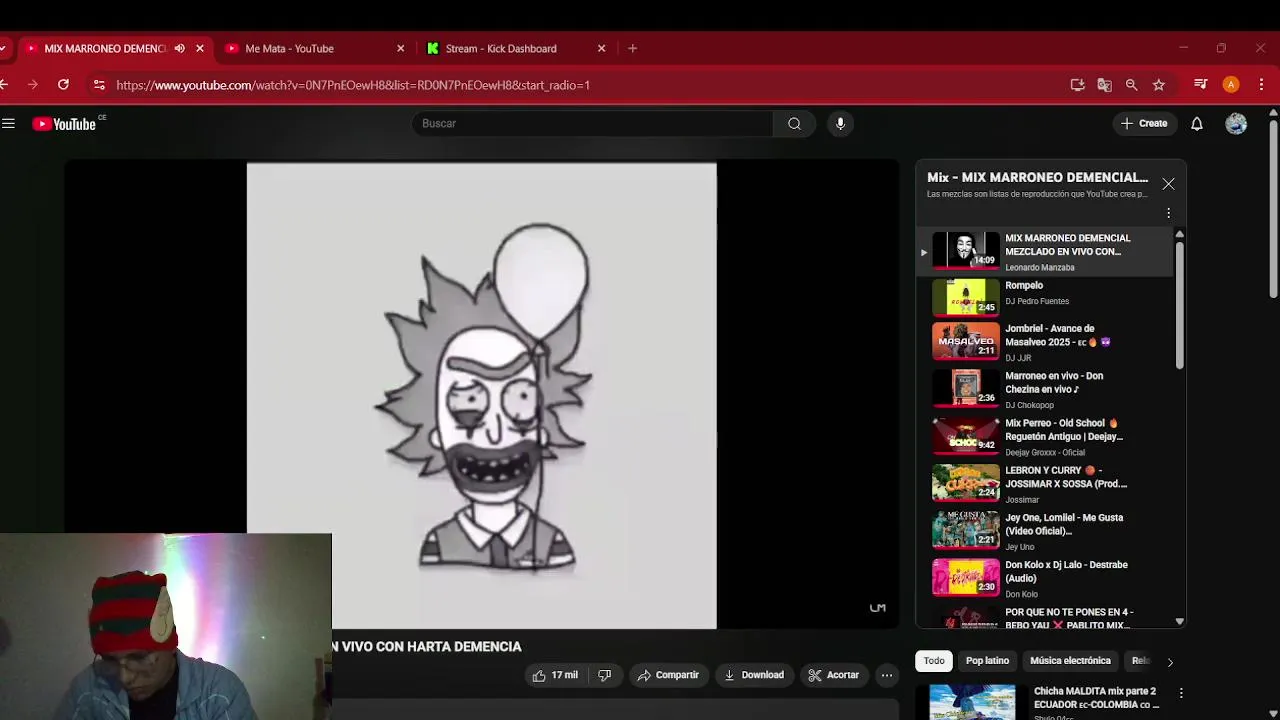Play Don Kolo x Dj Lalo - Destrabe
1280x720 pixels.
point(1045,578)
